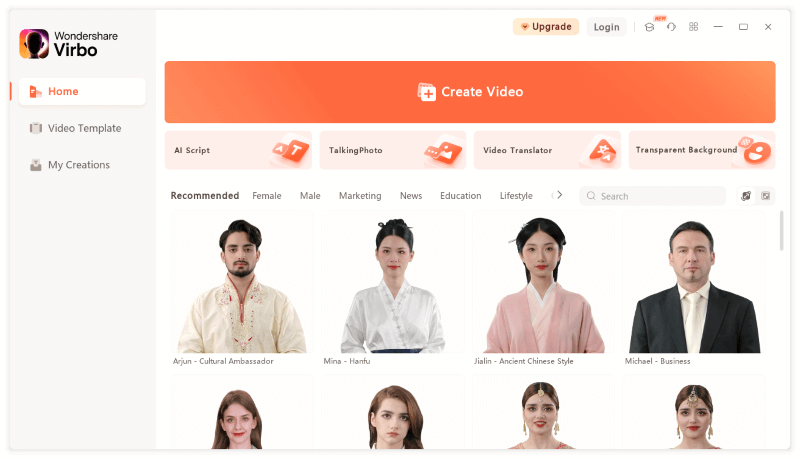Click the Create Video banner
Screen dimensions: 800x459
click(470, 92)
